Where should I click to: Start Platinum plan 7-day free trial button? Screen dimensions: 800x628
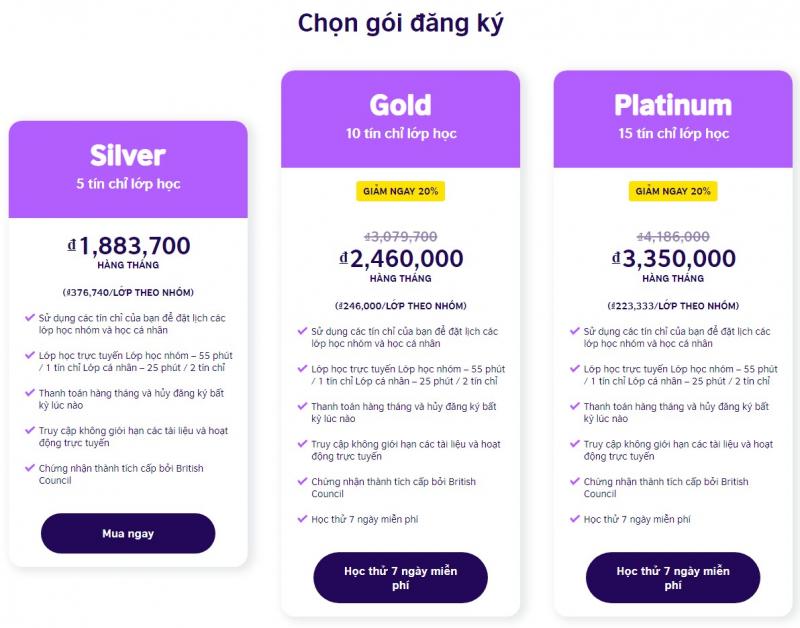[x=673, y=577]
